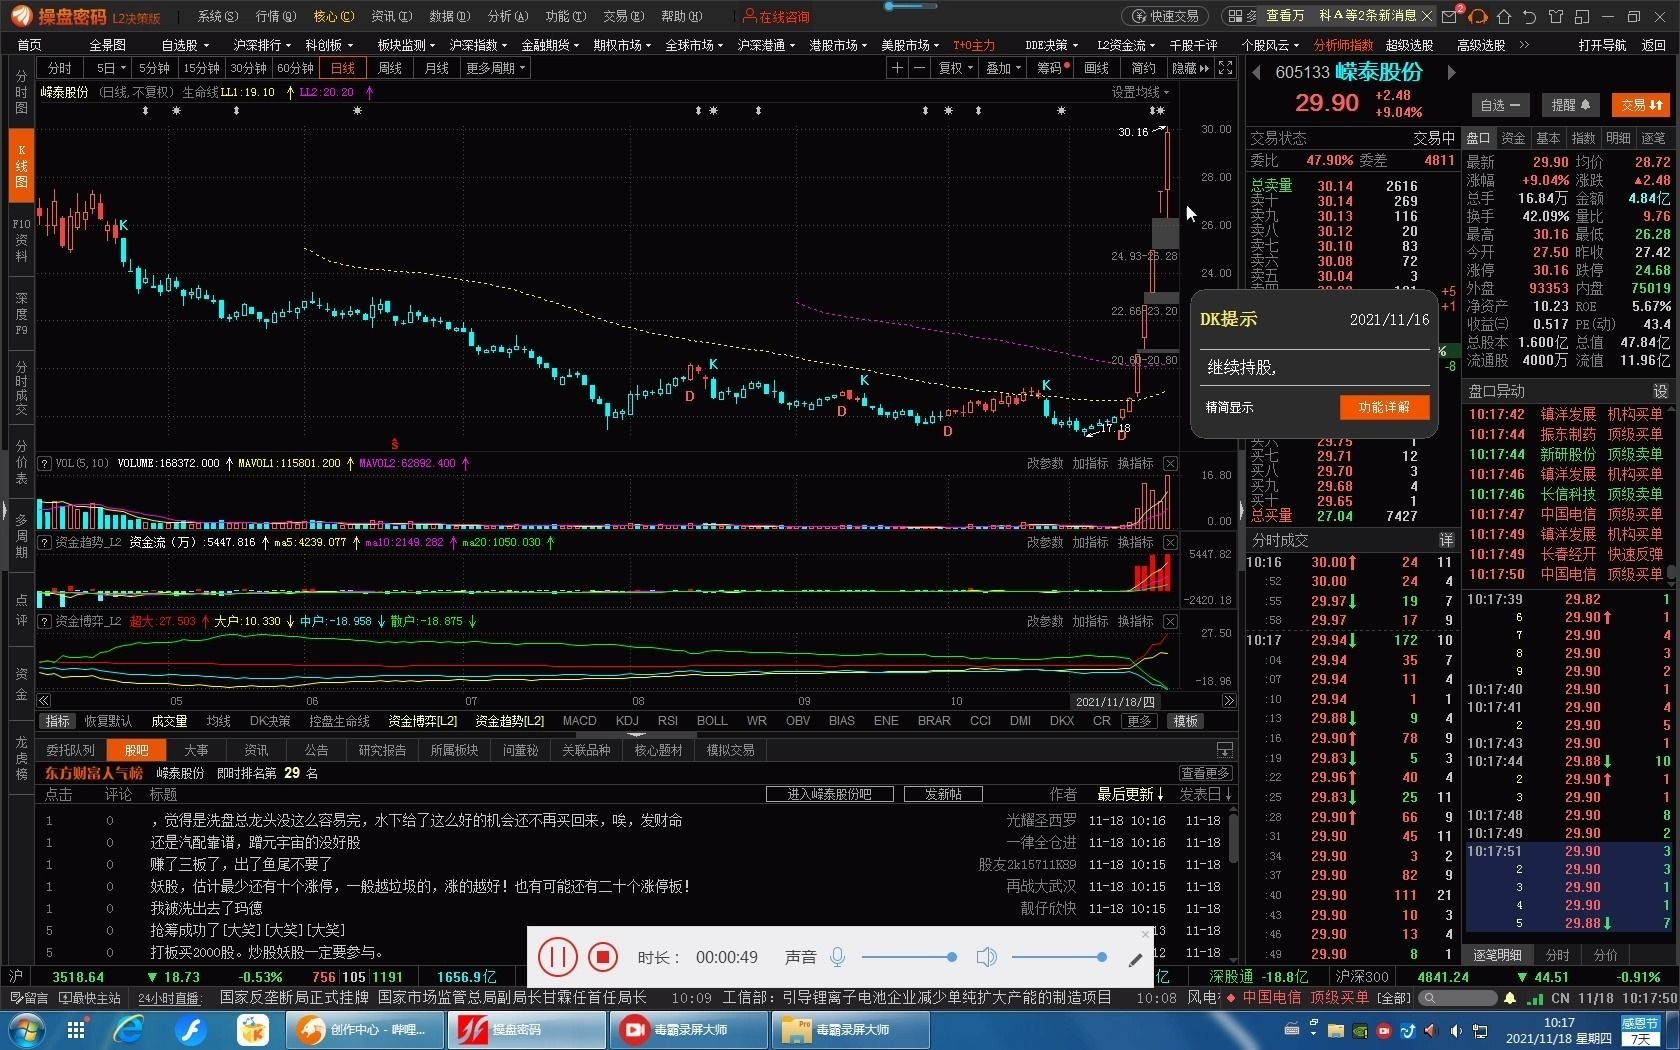Open the recorder pencil annotation tool
Viewport: 1680px width, 1050px height.
pos(1135,960)
